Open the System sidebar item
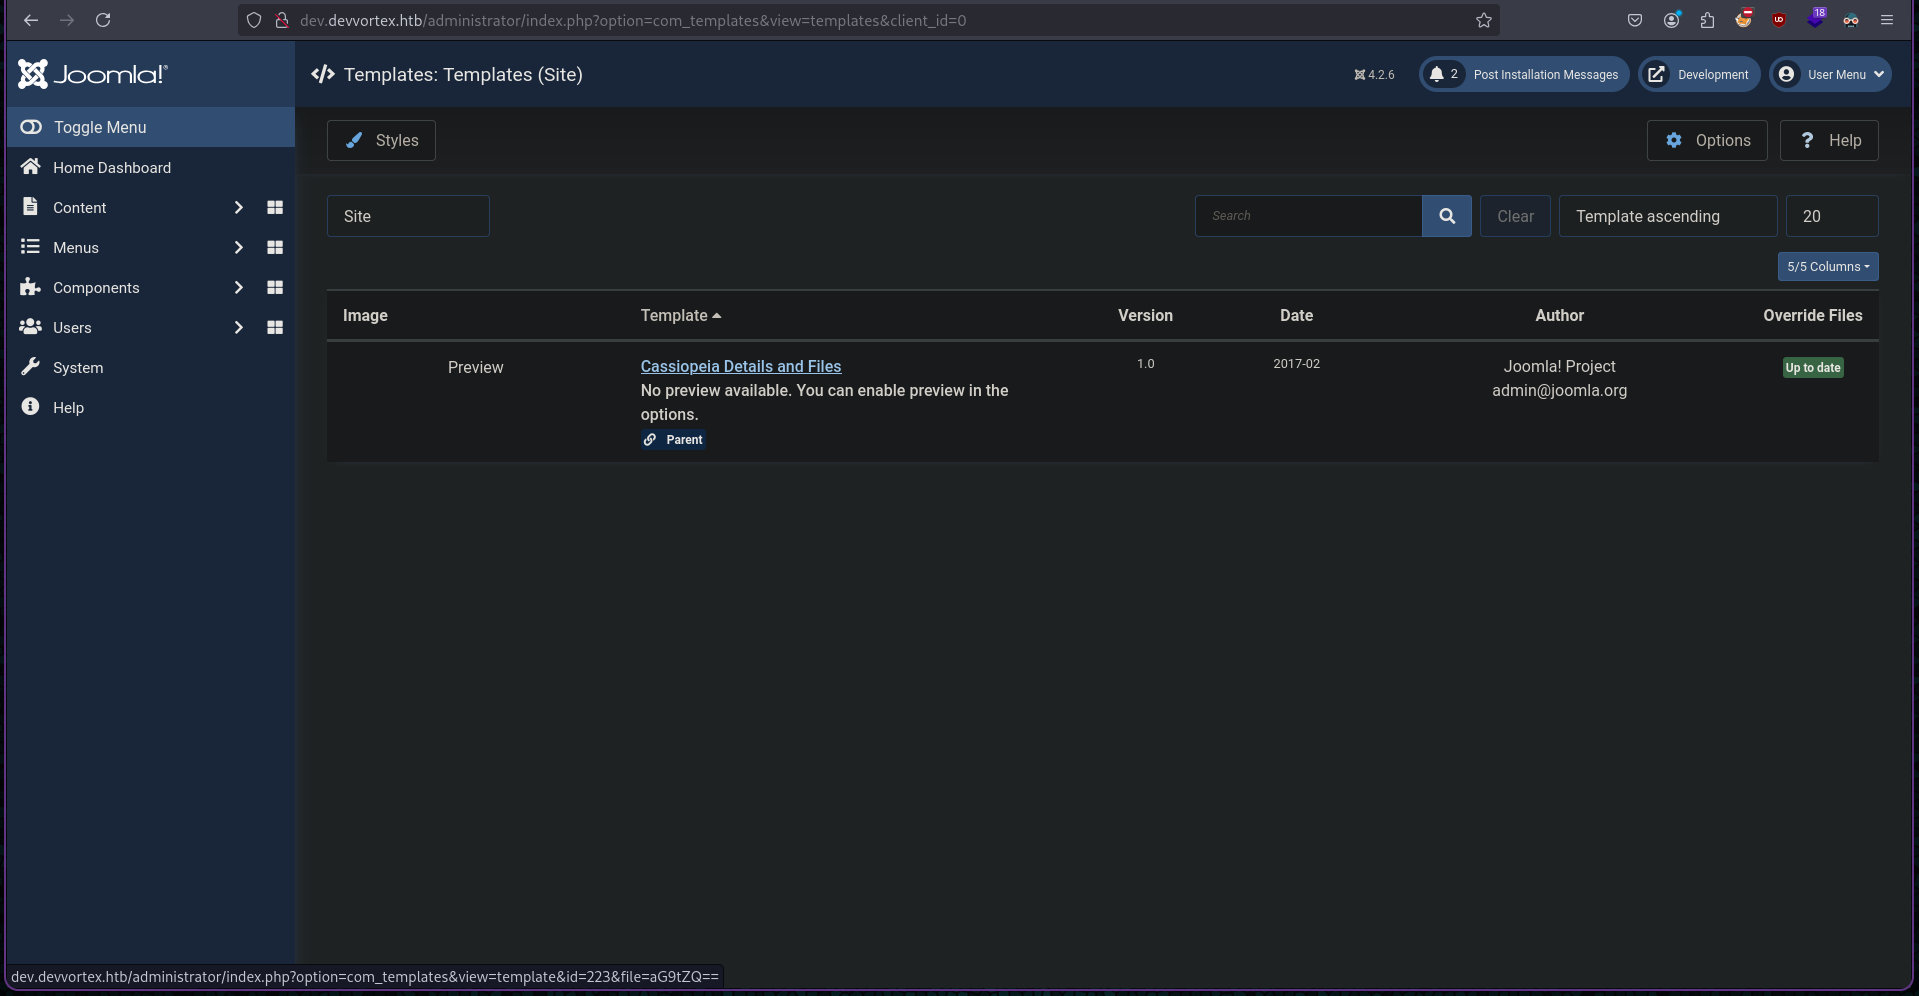This screenshot has height=996, width=1919. pyautogui.click(x=78, y=367)
